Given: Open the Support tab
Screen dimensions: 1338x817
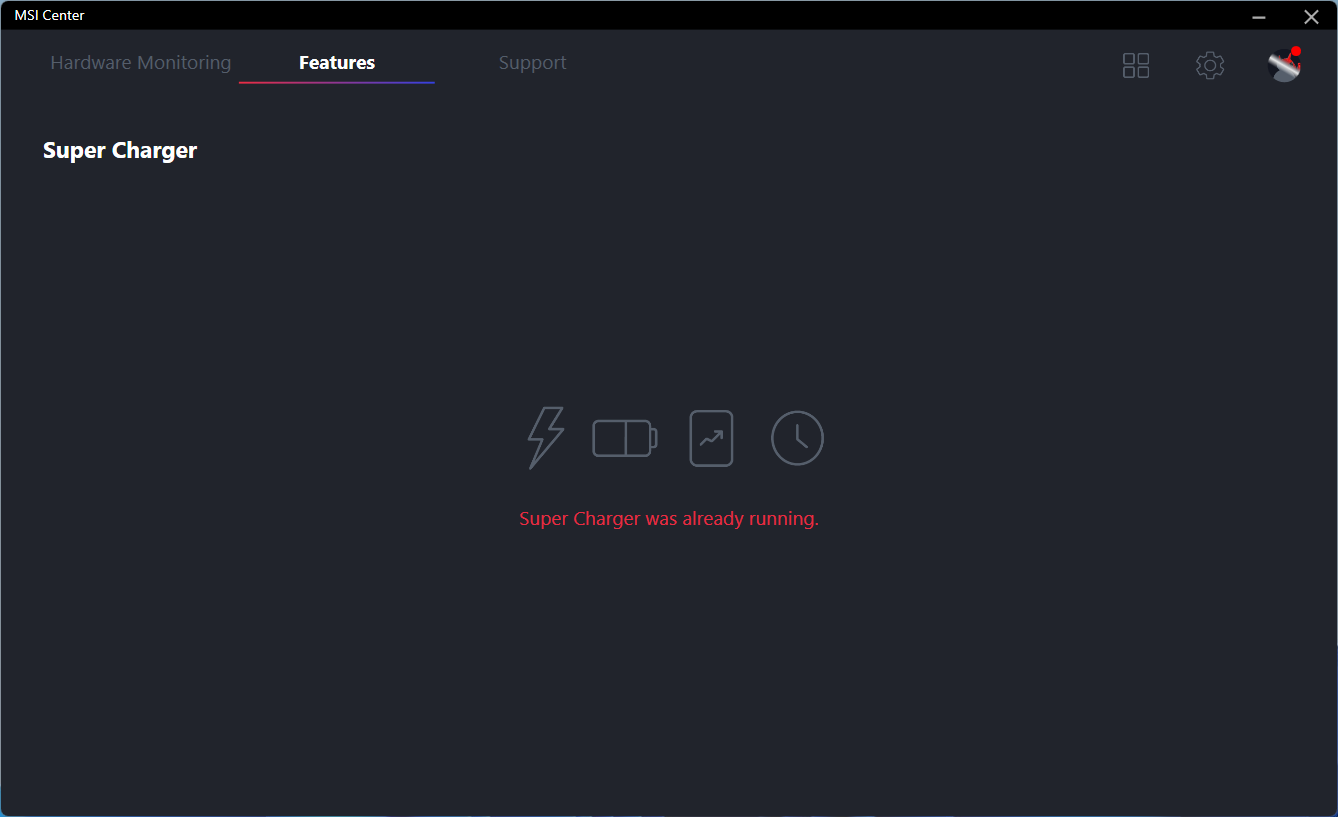Looking at the screenshot, I should tap(532, 63).
